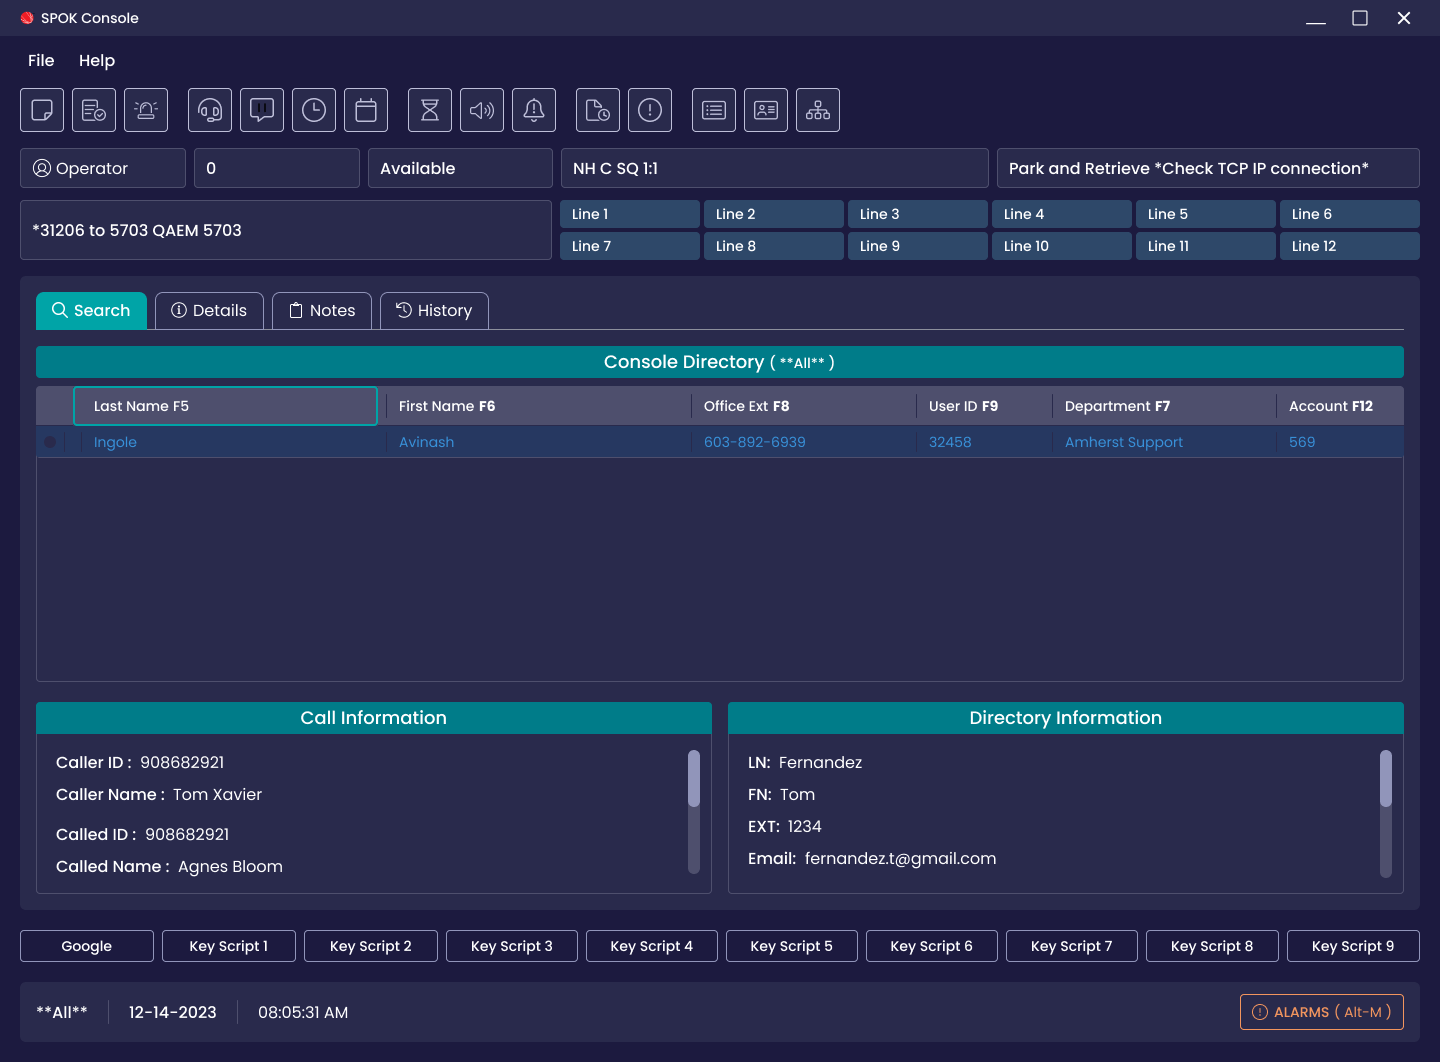This screenshot has width=1440, height=1062.
Task: Select the radio button on Ingole row
Action: (x=50, y=442)
